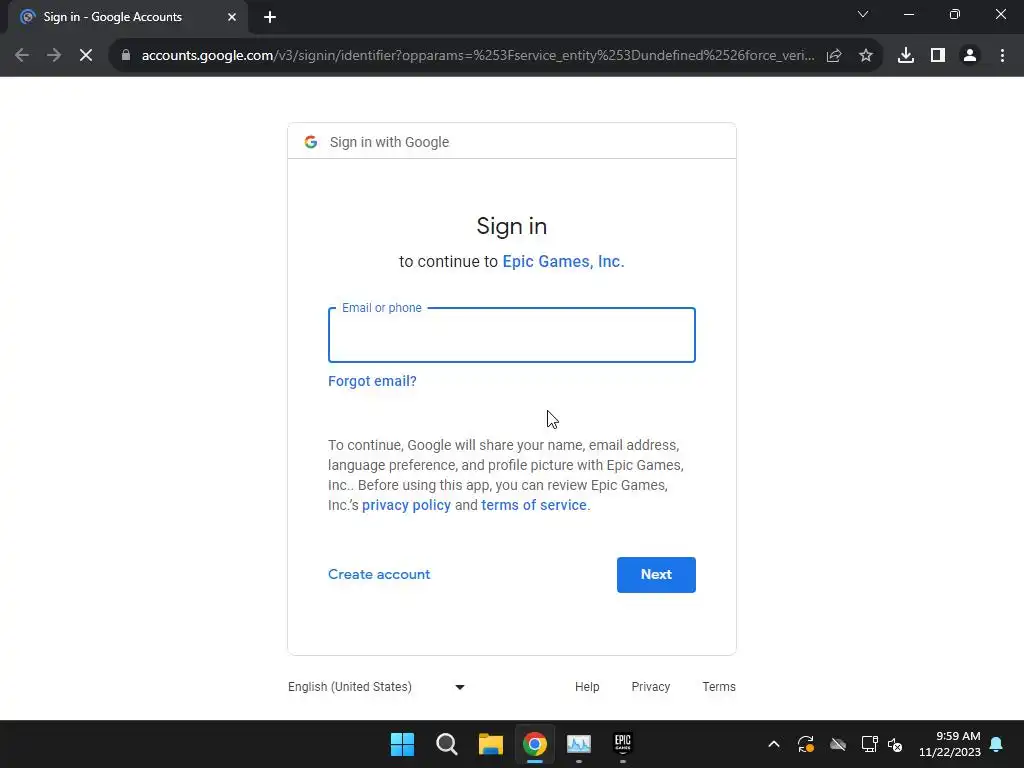Click muted volume tray icon
The image size is (1024, 768).
click(x=895, y=744)
